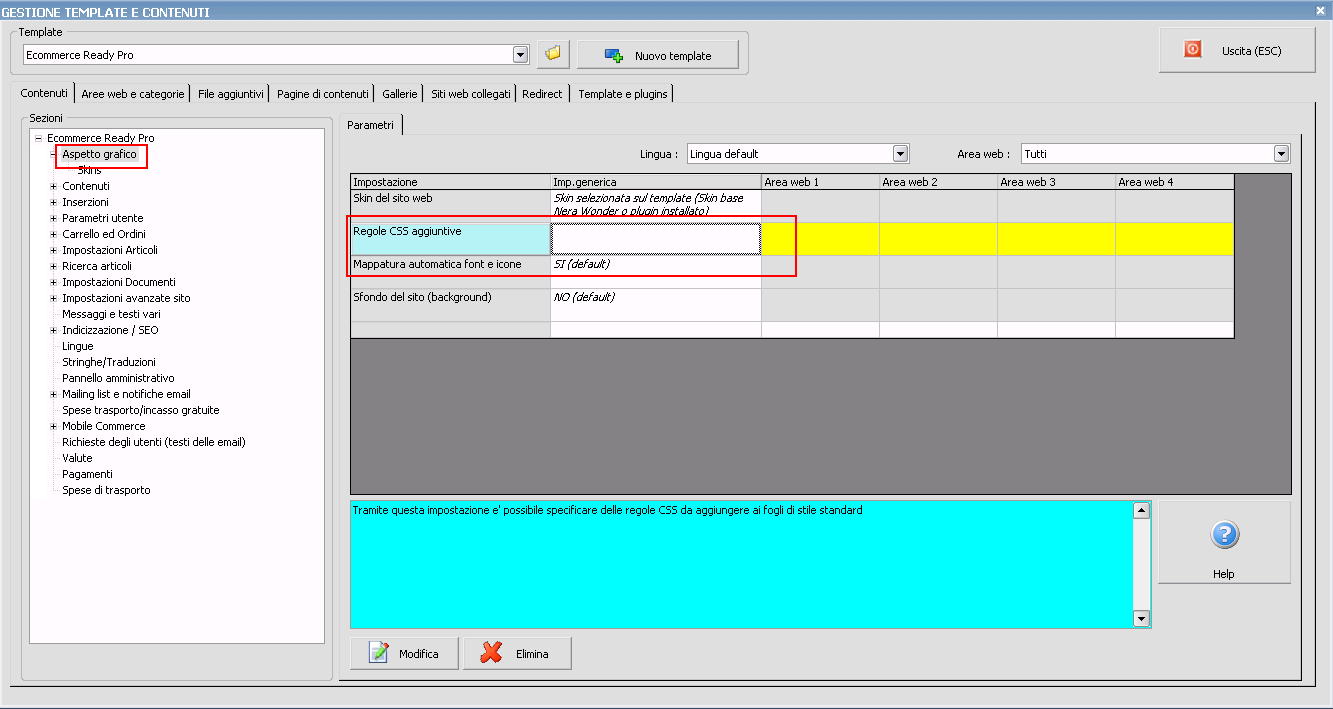Collapse the Aspetto grafico node
Image resolution: width=1333 pixels, height=709 pixels.
(53, 154)
